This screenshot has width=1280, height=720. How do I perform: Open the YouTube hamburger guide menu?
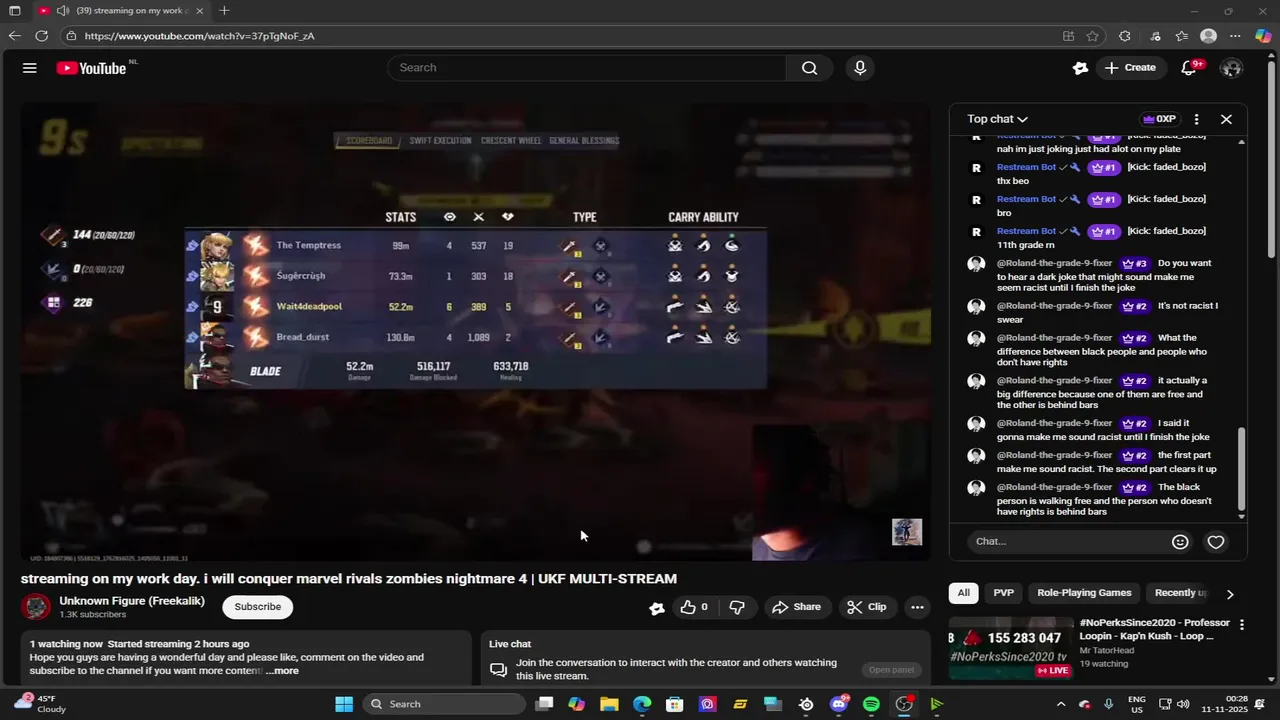coord(29,68)
